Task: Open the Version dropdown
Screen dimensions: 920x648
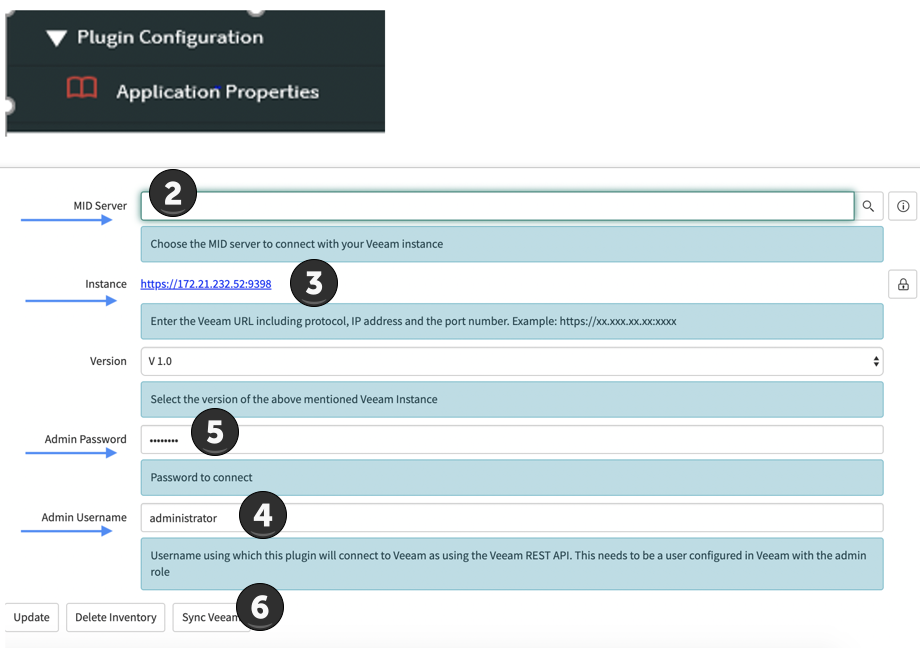Action: point(512,362)
